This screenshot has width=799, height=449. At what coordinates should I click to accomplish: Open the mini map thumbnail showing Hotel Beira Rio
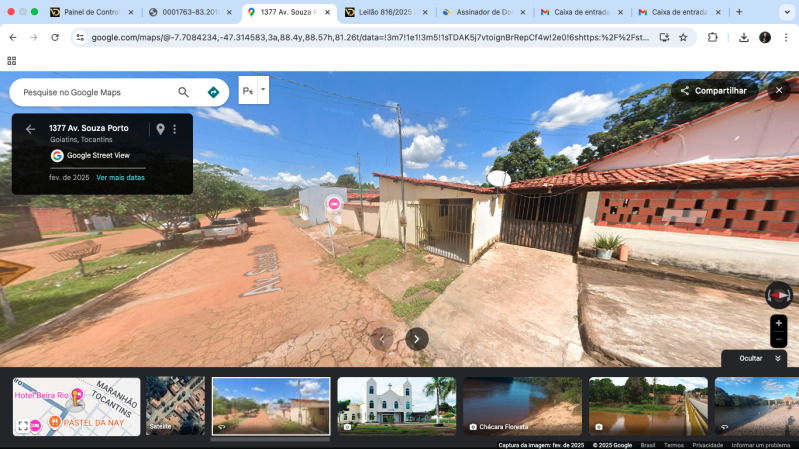click(76, 406)
